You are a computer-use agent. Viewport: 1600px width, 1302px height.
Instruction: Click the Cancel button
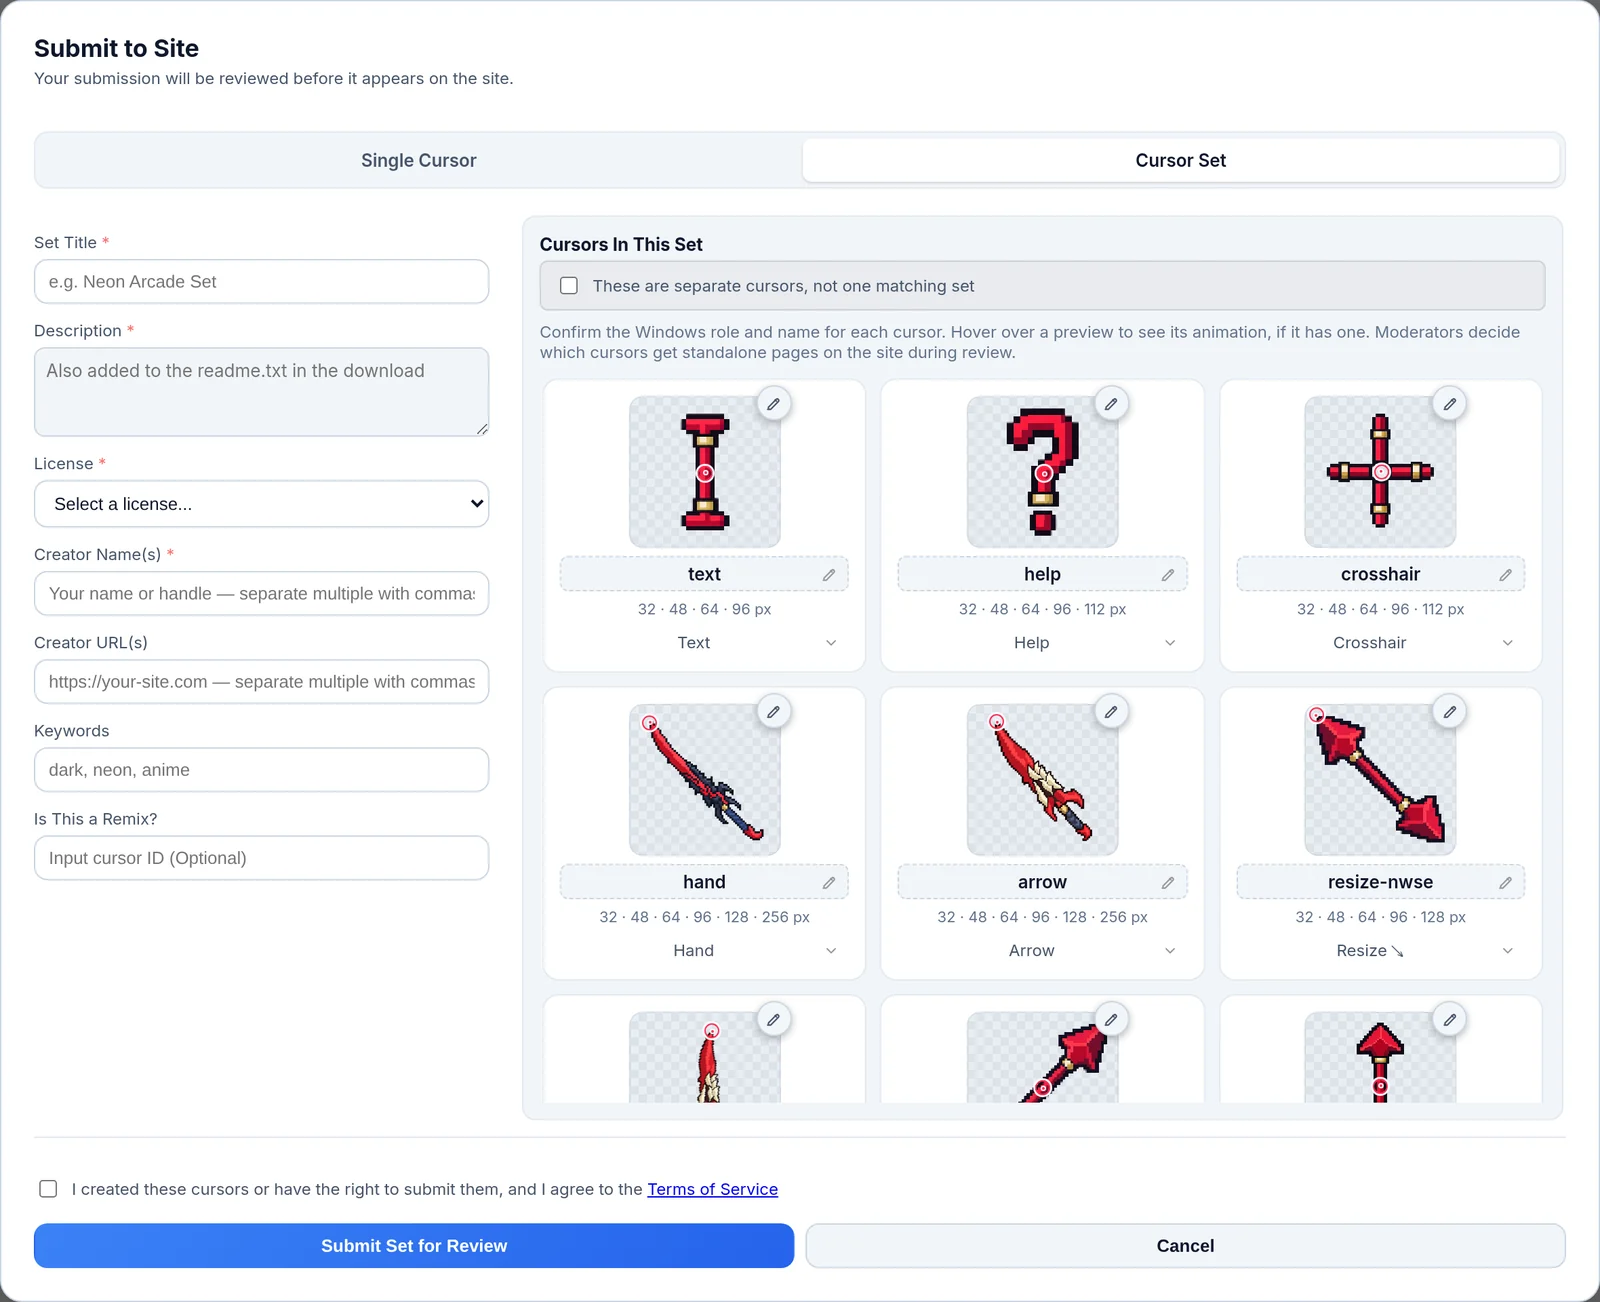(1186, 1246)
